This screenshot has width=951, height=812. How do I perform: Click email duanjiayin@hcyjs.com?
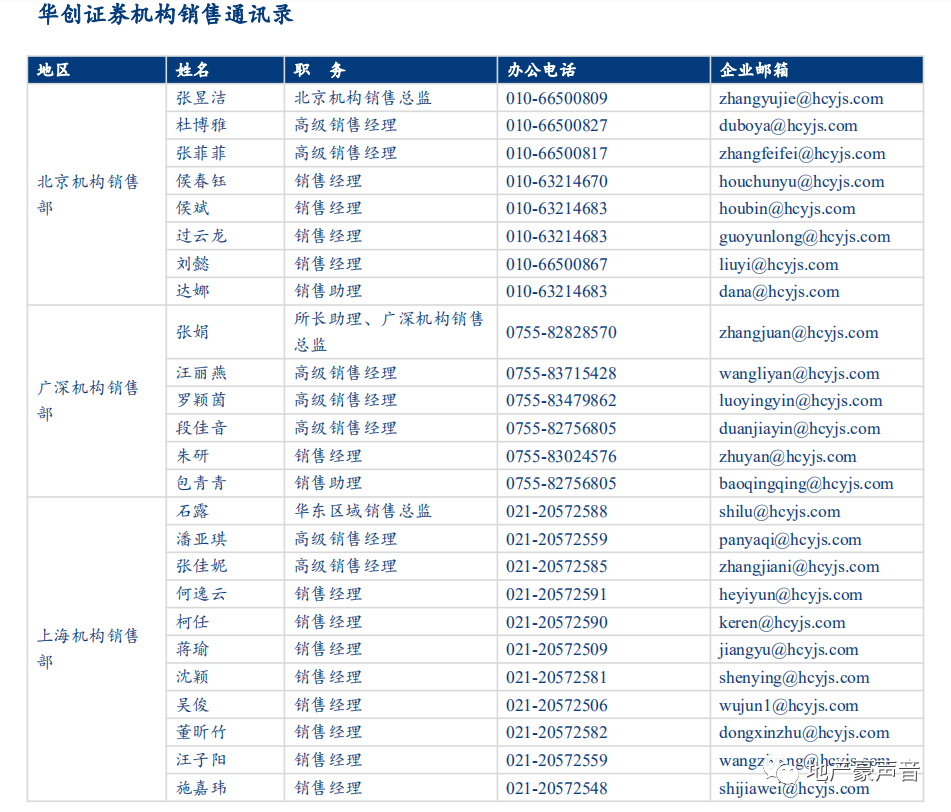[x=800, y=429]
